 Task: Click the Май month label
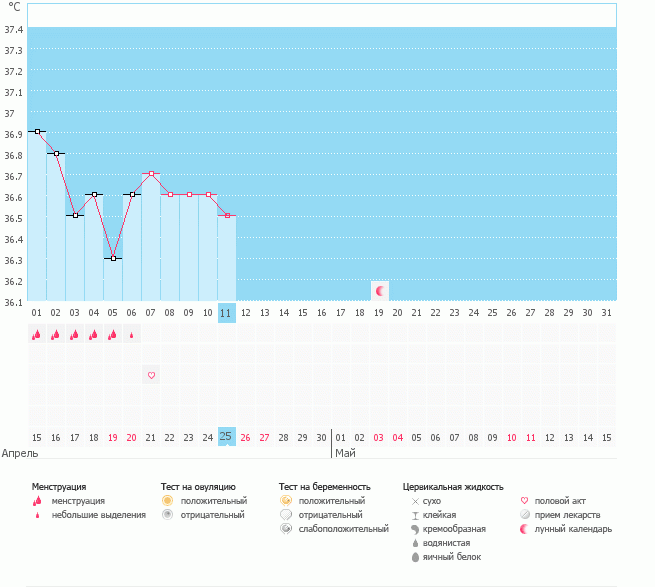pos(345,453)
